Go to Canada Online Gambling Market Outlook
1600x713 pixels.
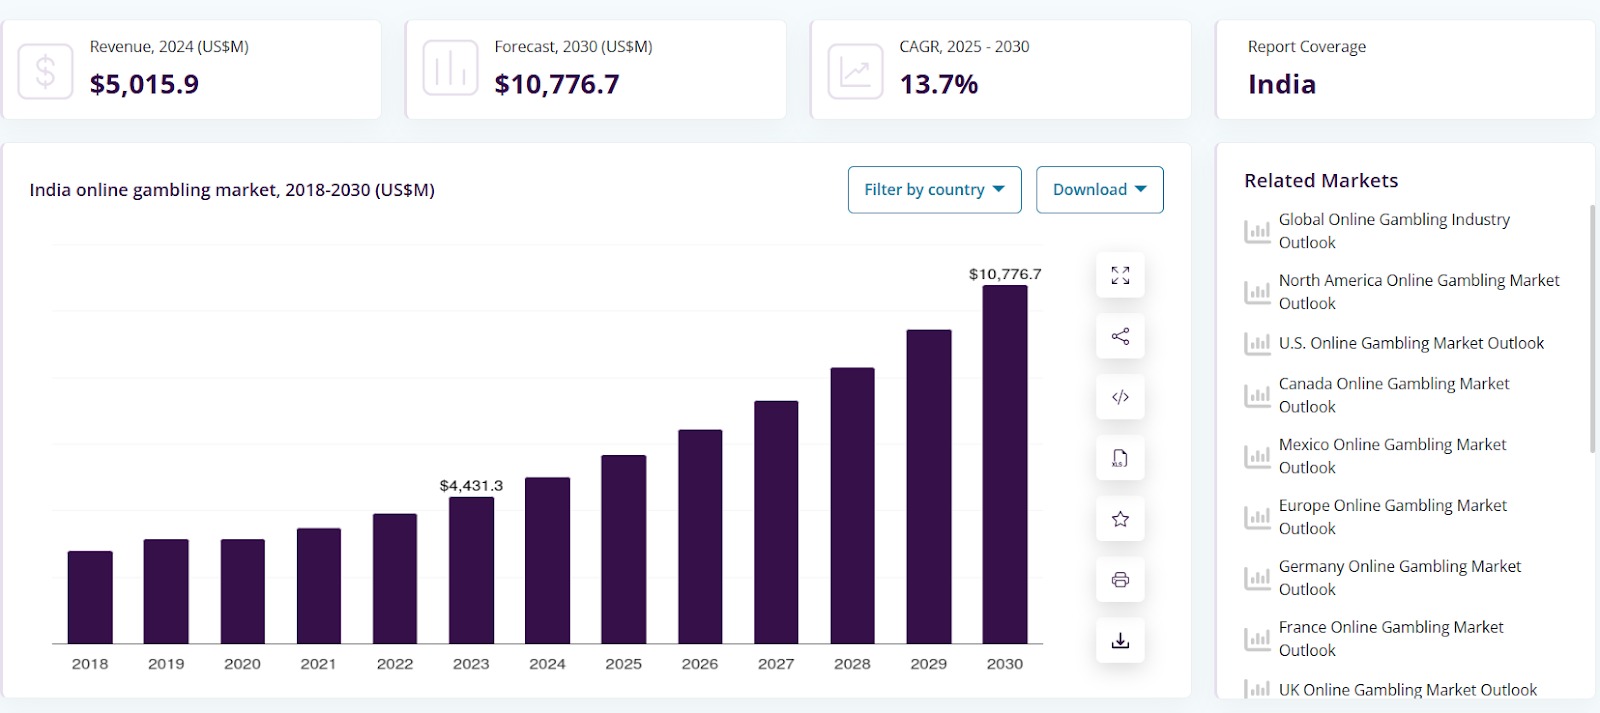[1394, 395]
